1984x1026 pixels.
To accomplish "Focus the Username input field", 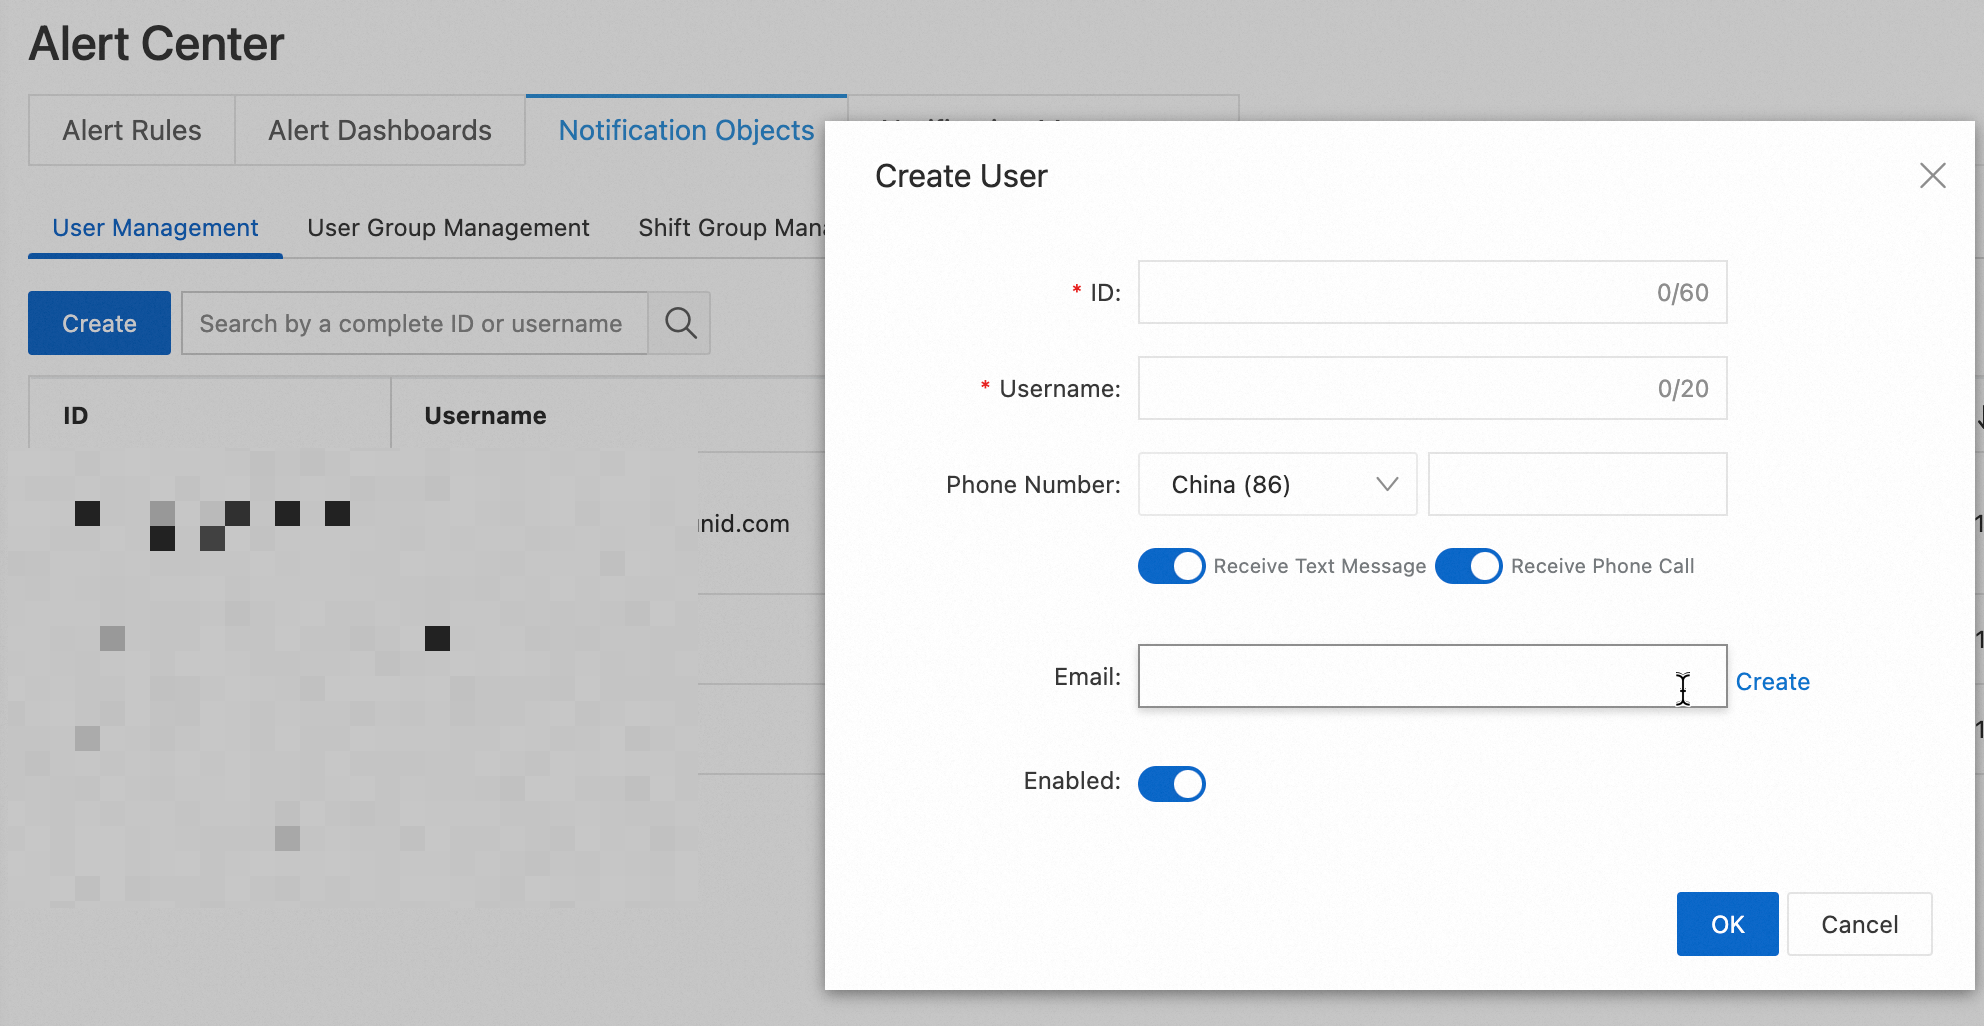I will (x=1432, y=388).
